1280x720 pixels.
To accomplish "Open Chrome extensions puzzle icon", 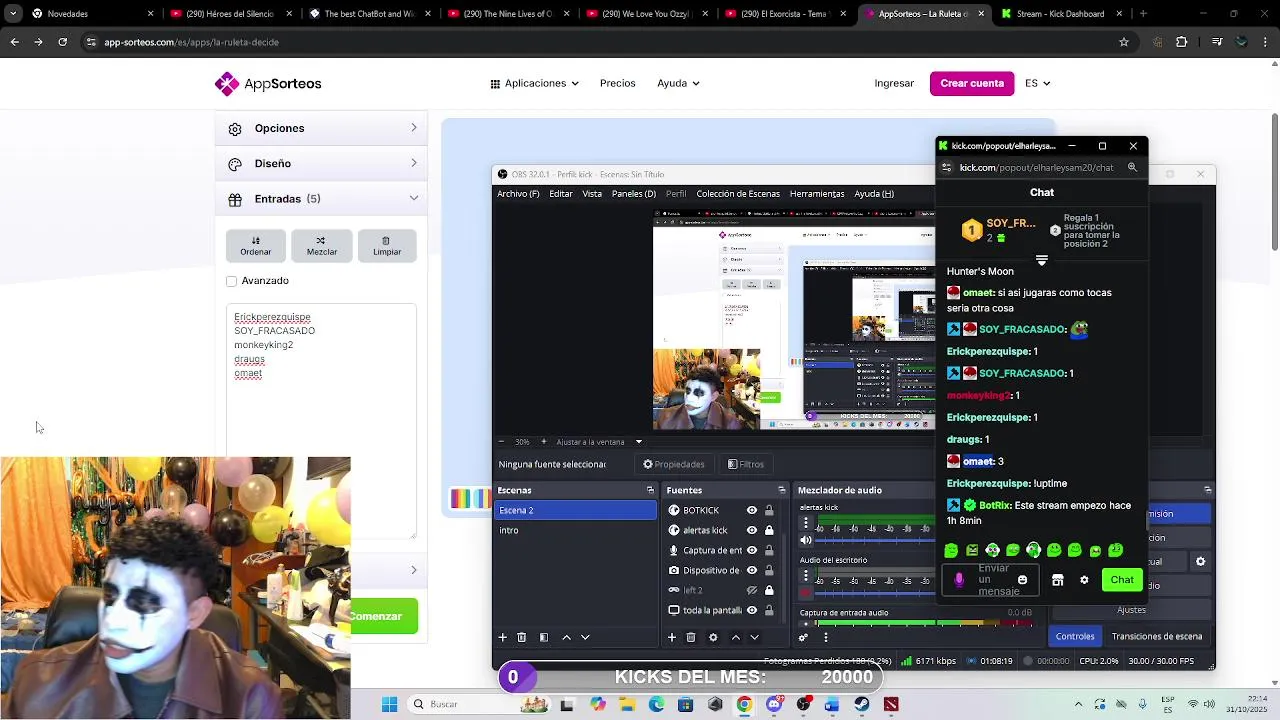I will [x=1182, y=42].
